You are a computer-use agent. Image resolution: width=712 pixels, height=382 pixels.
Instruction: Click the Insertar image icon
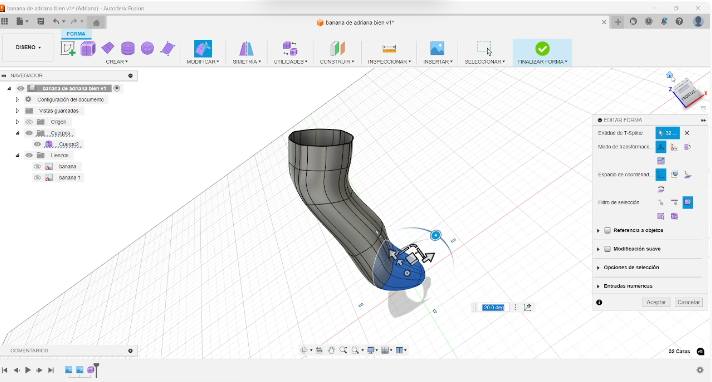pos(437,48)
